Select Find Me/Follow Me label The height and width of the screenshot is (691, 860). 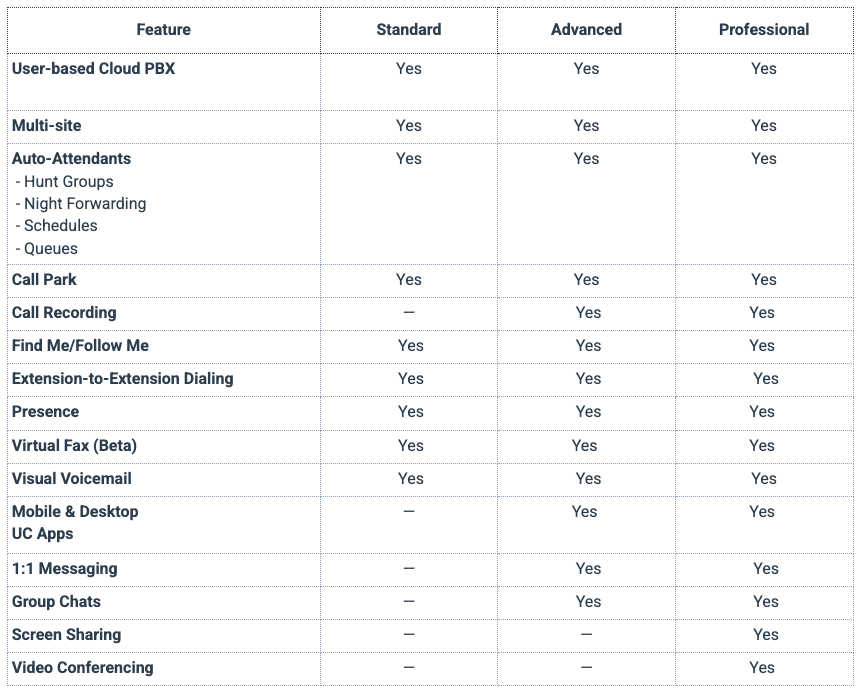[80, 346]
